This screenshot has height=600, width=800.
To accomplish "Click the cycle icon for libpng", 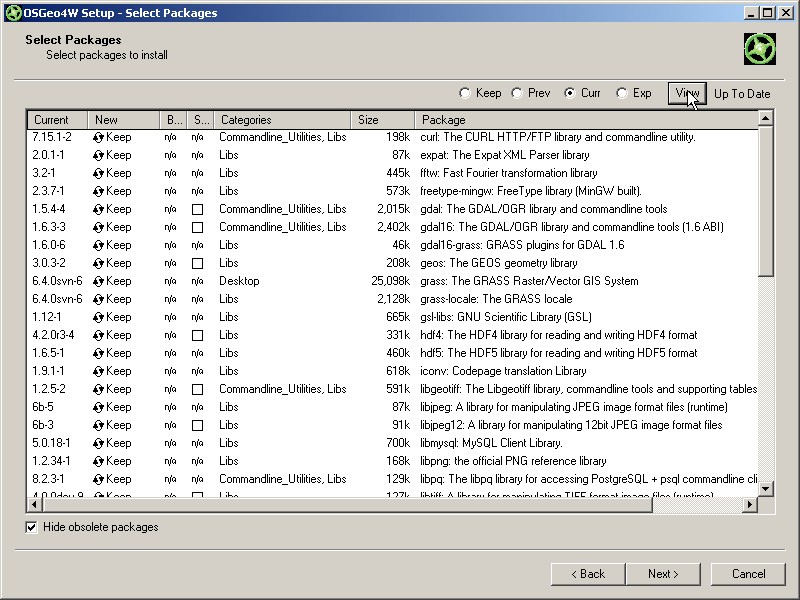I will pos(98,461).
